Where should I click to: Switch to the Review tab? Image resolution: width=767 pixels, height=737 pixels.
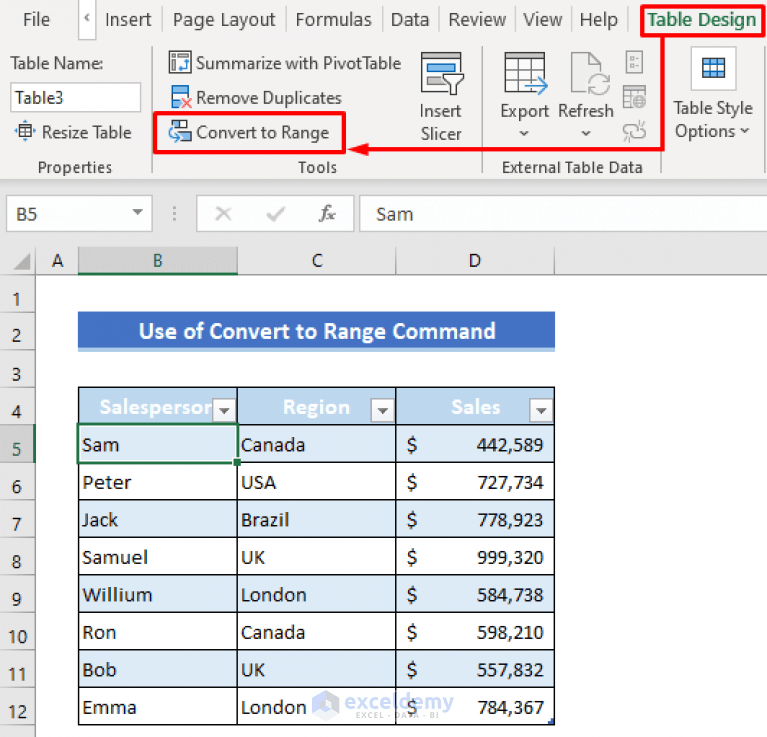(x=477, y=20)
